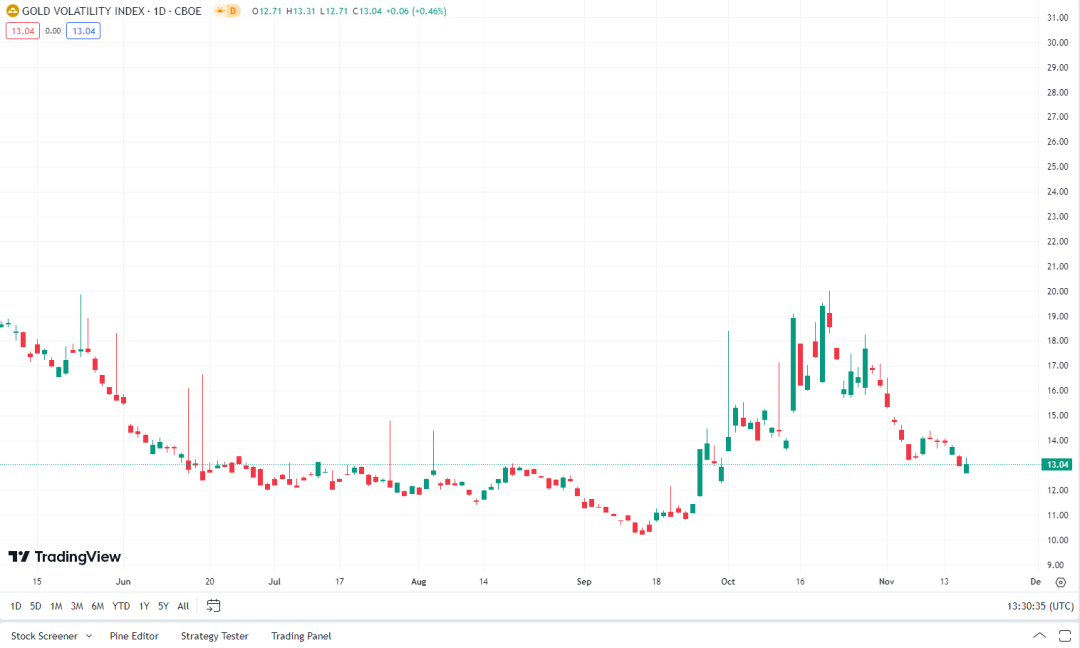Maximize the bottom panel icon
1080x648 pixels.
click(x=1065, y=636)
